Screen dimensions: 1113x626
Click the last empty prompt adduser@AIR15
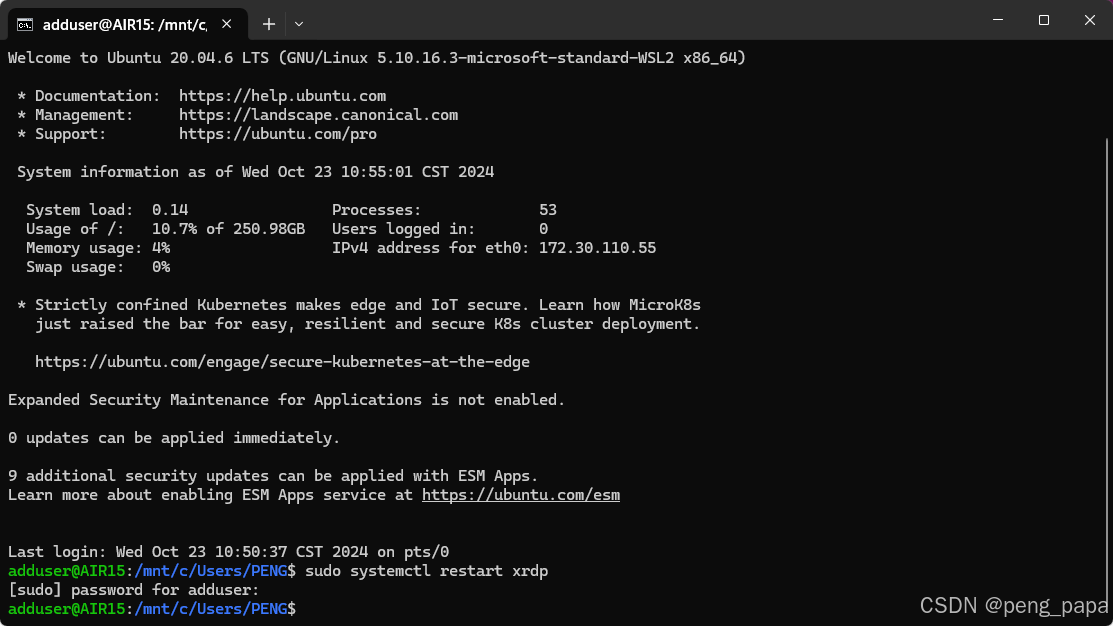152,609
